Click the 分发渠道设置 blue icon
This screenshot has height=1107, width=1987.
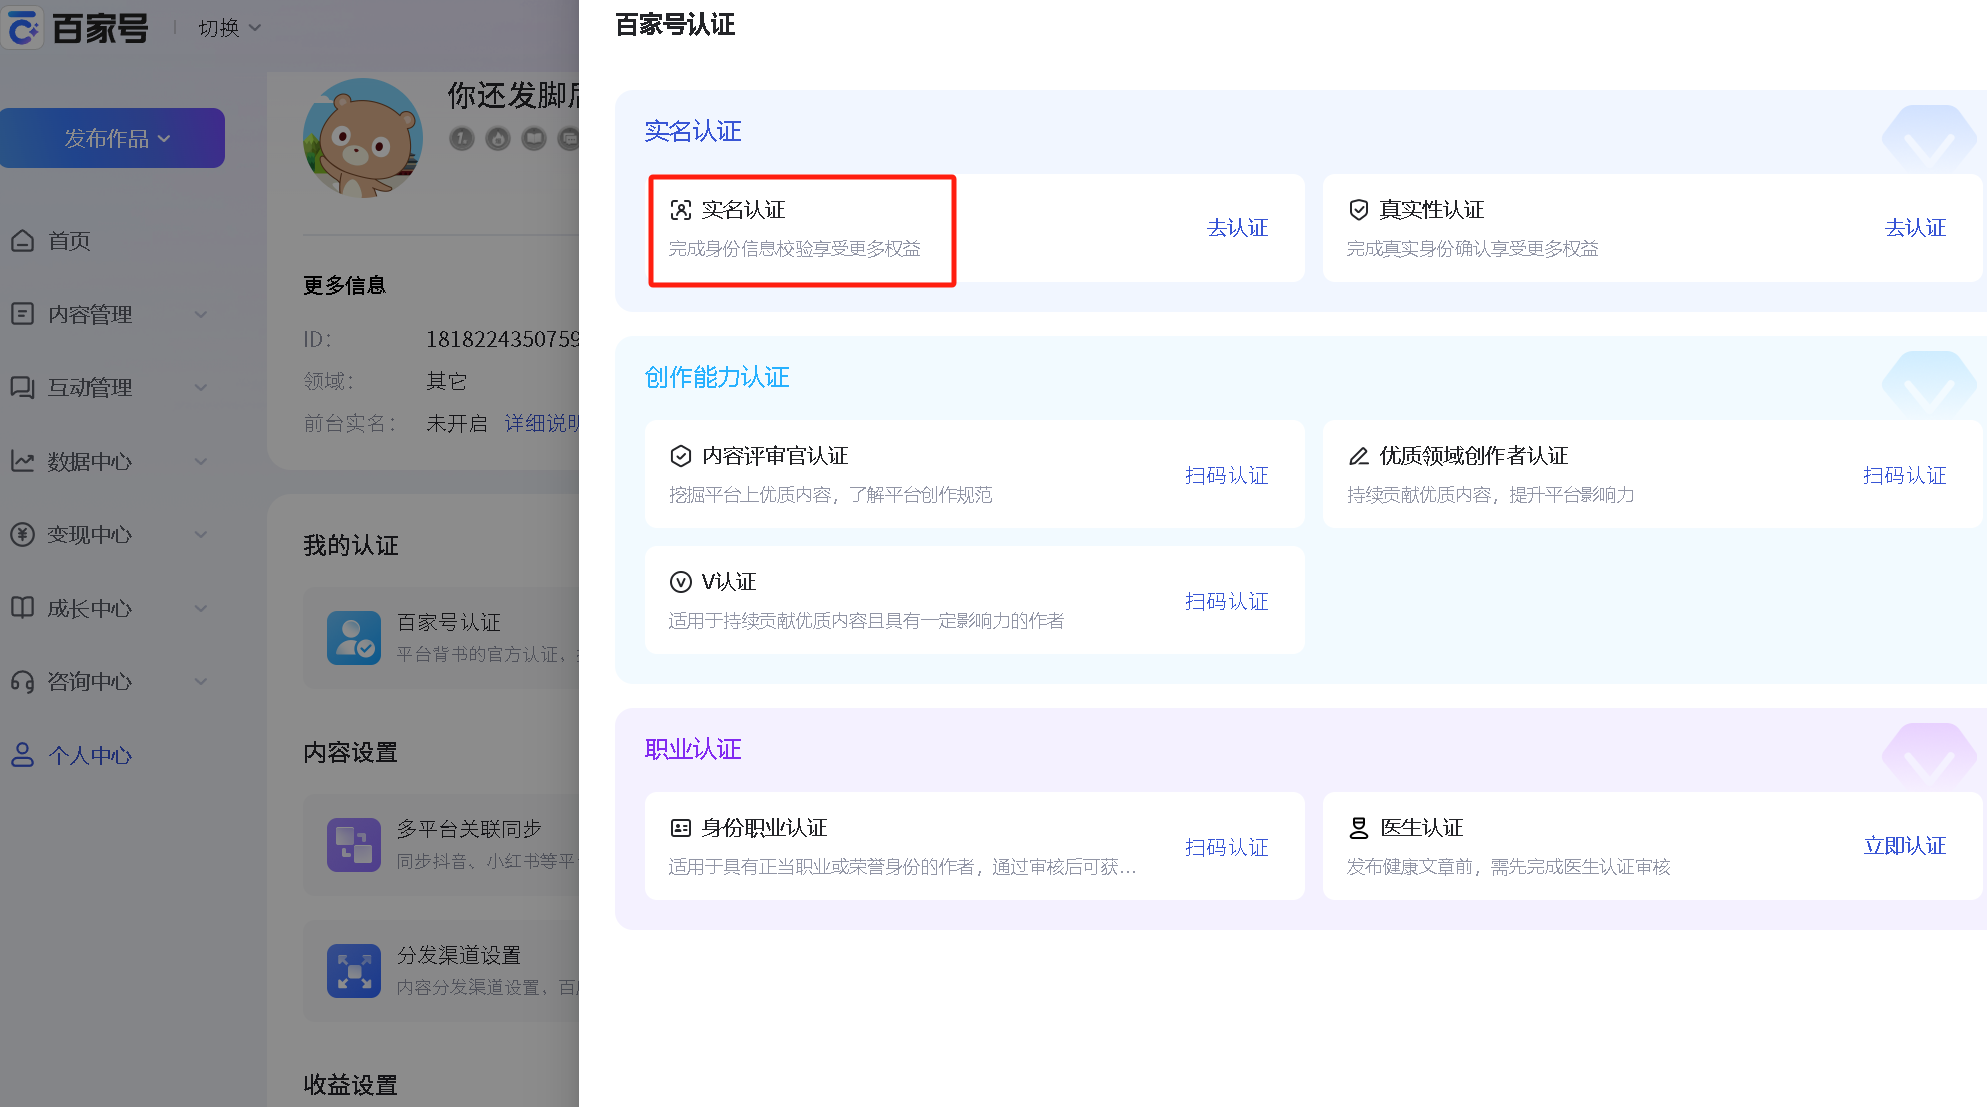pyautogui.click(x=354, y=970)
